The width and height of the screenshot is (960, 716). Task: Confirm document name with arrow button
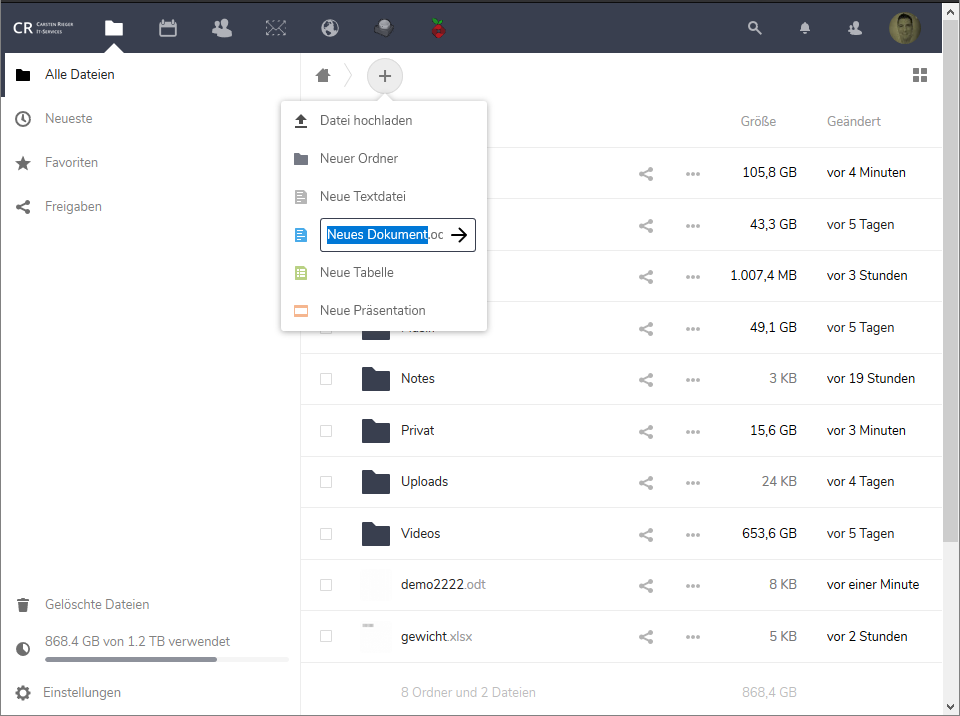tap(459, 234)
